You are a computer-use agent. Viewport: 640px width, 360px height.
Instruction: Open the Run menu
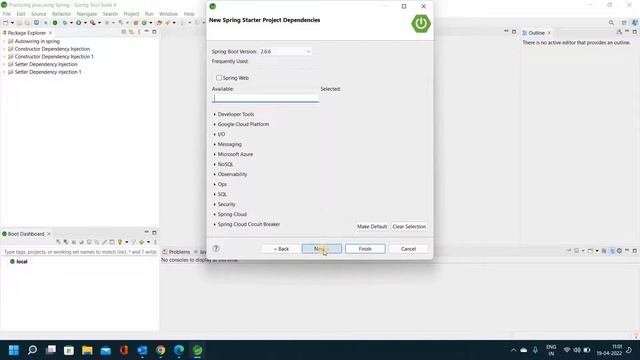coord(149,14)
